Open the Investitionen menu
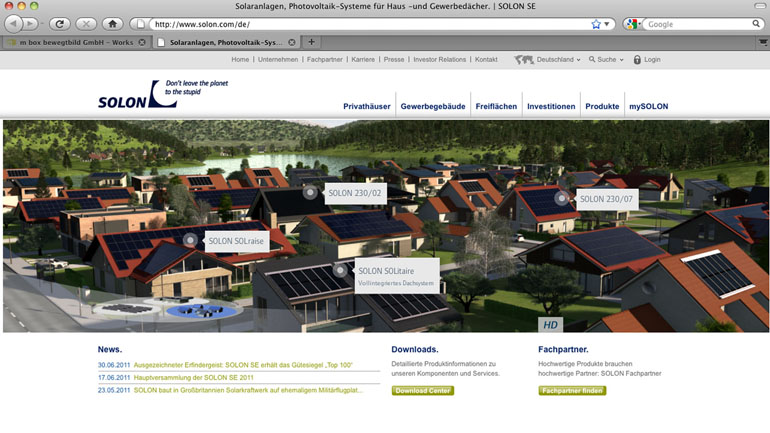This screenshot has height=433, width=770. [x=551, y=106]
